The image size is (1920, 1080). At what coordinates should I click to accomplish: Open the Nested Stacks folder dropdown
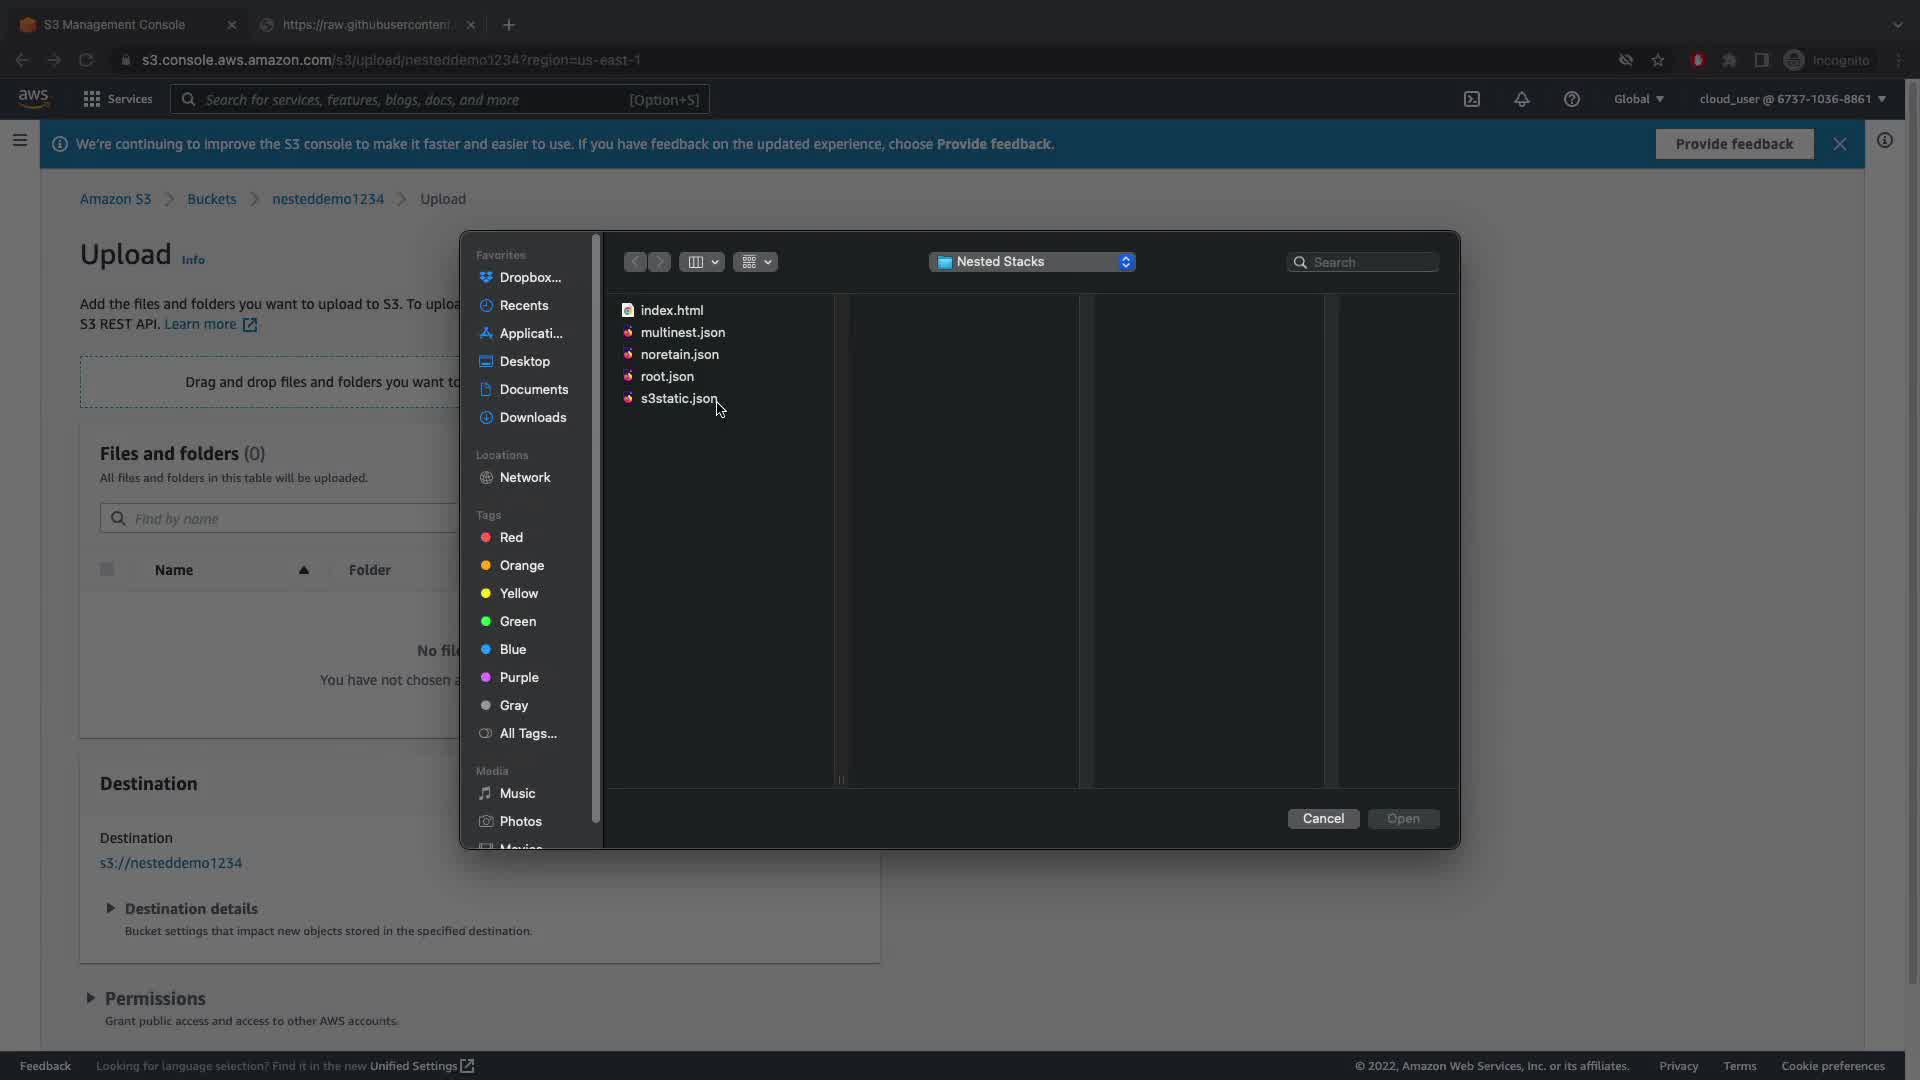click(x=1032, y=262)
